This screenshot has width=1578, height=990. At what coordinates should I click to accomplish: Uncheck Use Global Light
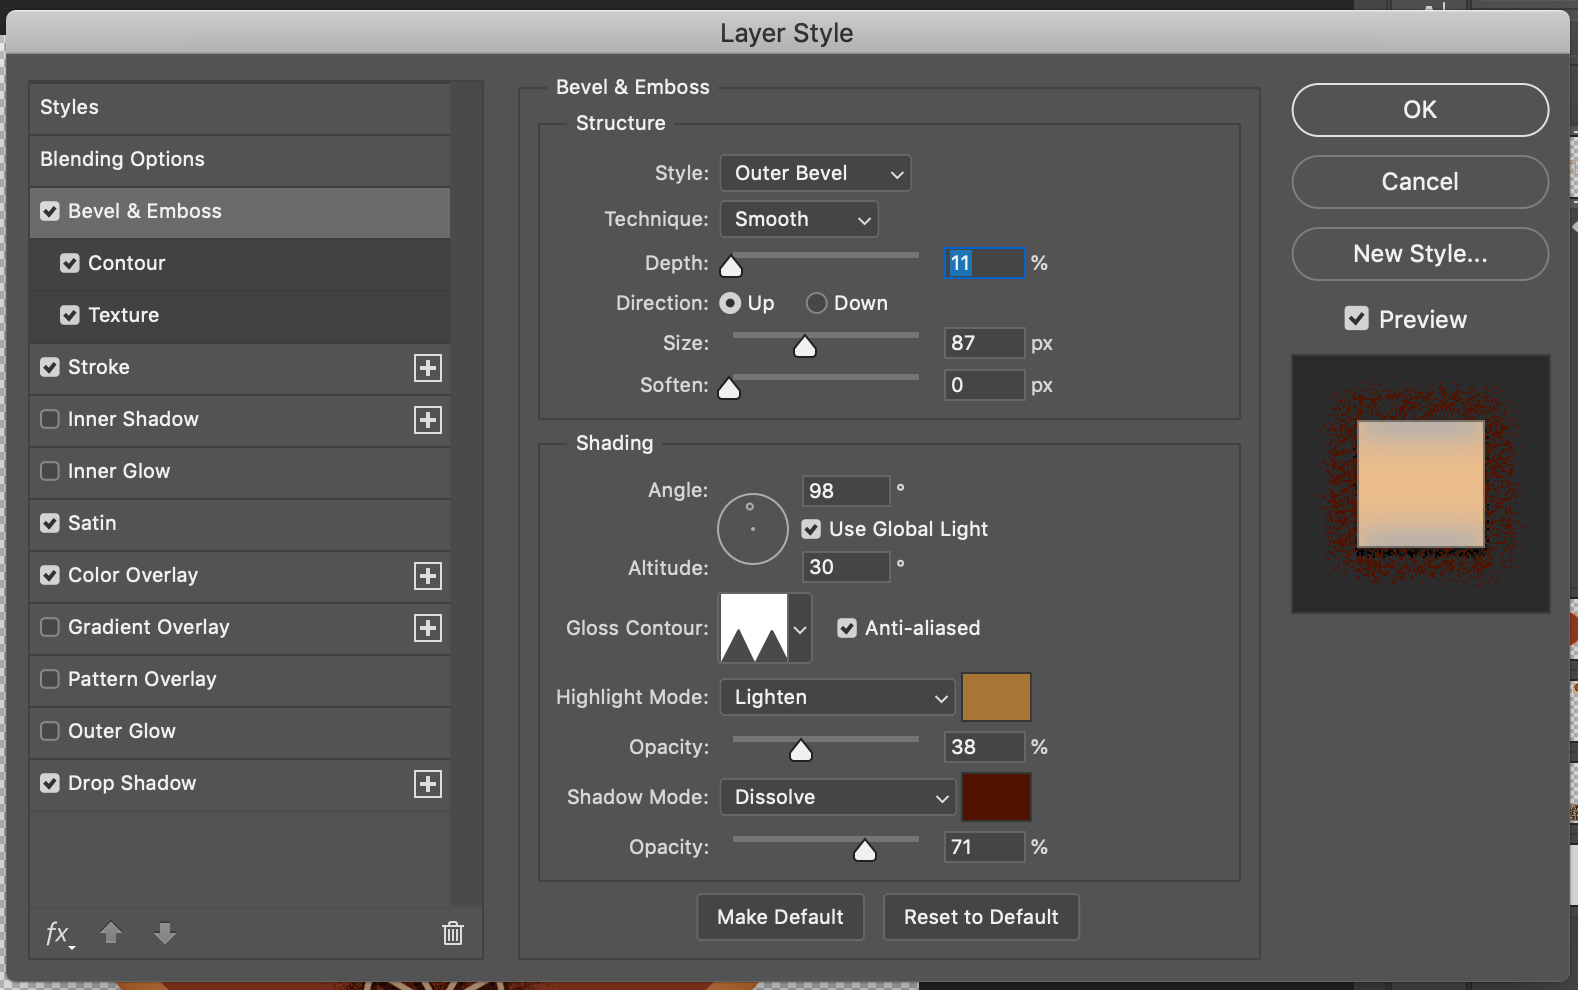(811, 529)
